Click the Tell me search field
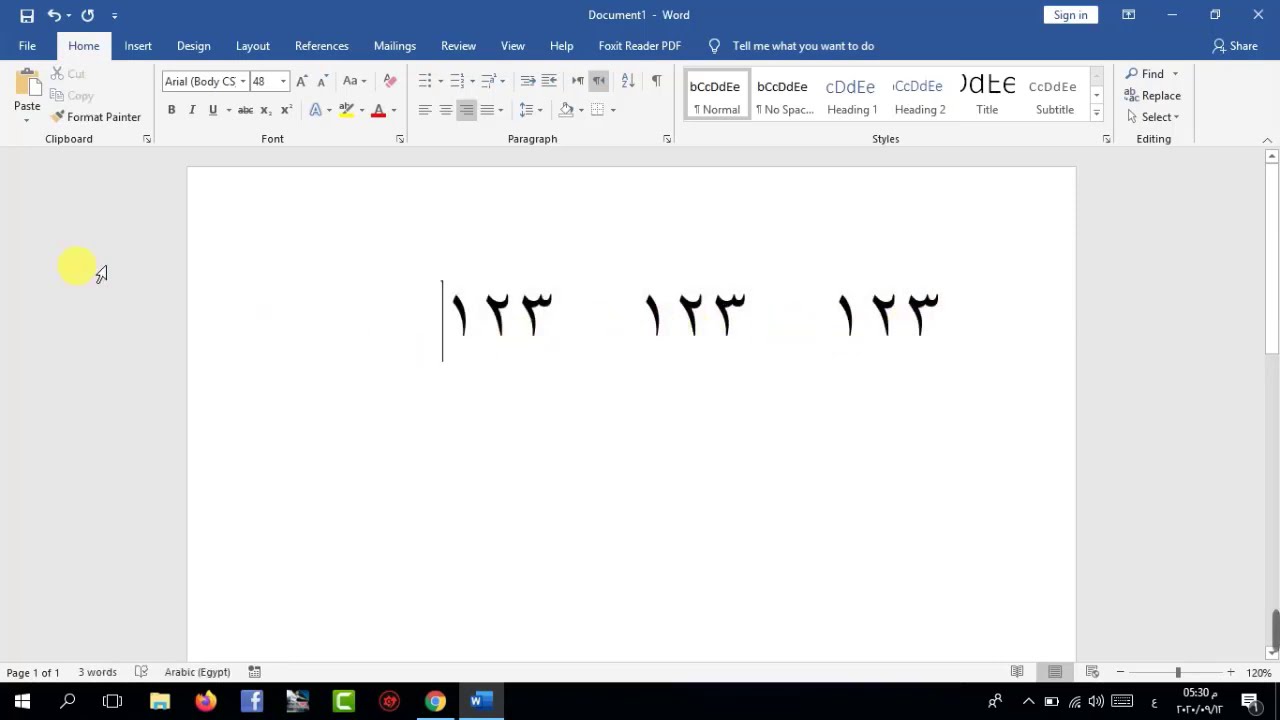Screen dimensions: 1280x720 click(803, 46)
